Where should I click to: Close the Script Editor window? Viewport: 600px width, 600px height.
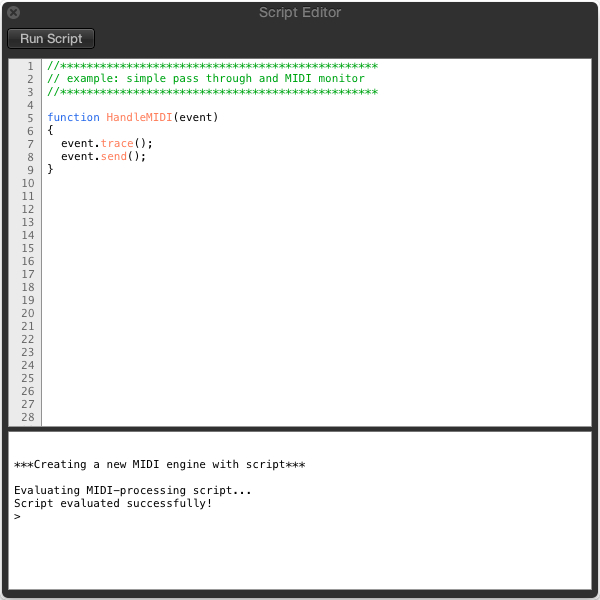pyautogui.click(x=14, y=13)
